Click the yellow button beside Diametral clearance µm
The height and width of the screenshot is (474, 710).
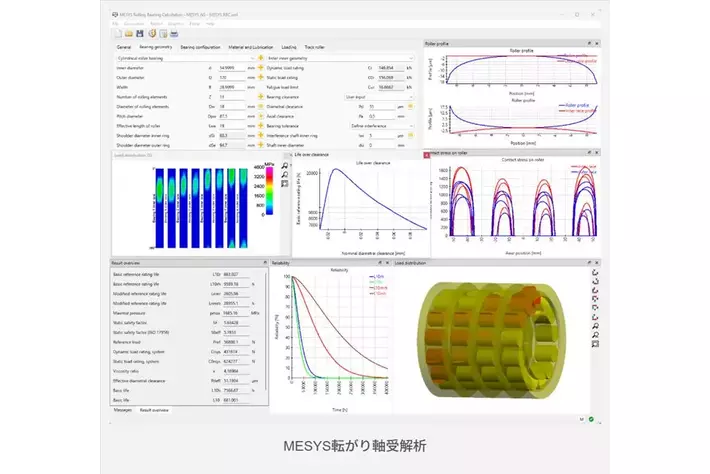[x=410, y=106]
